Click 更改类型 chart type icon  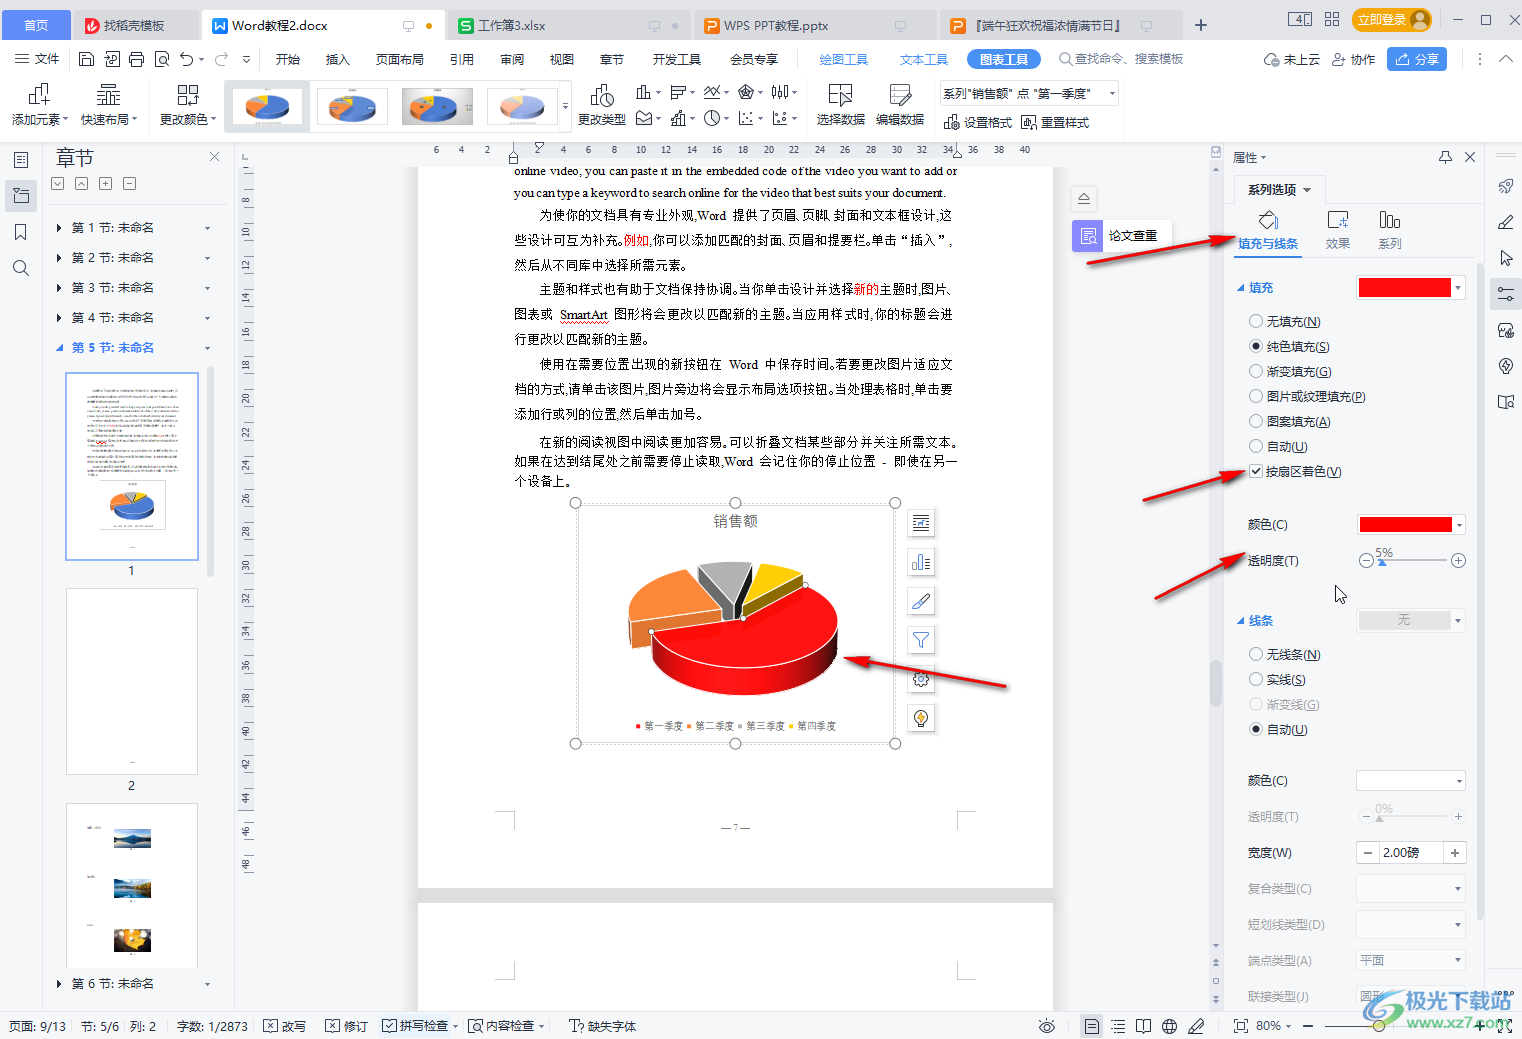(602, 106)
